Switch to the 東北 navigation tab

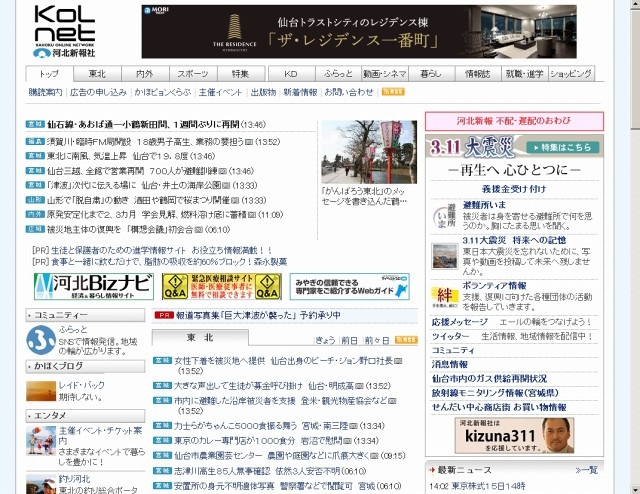point(97,74)
